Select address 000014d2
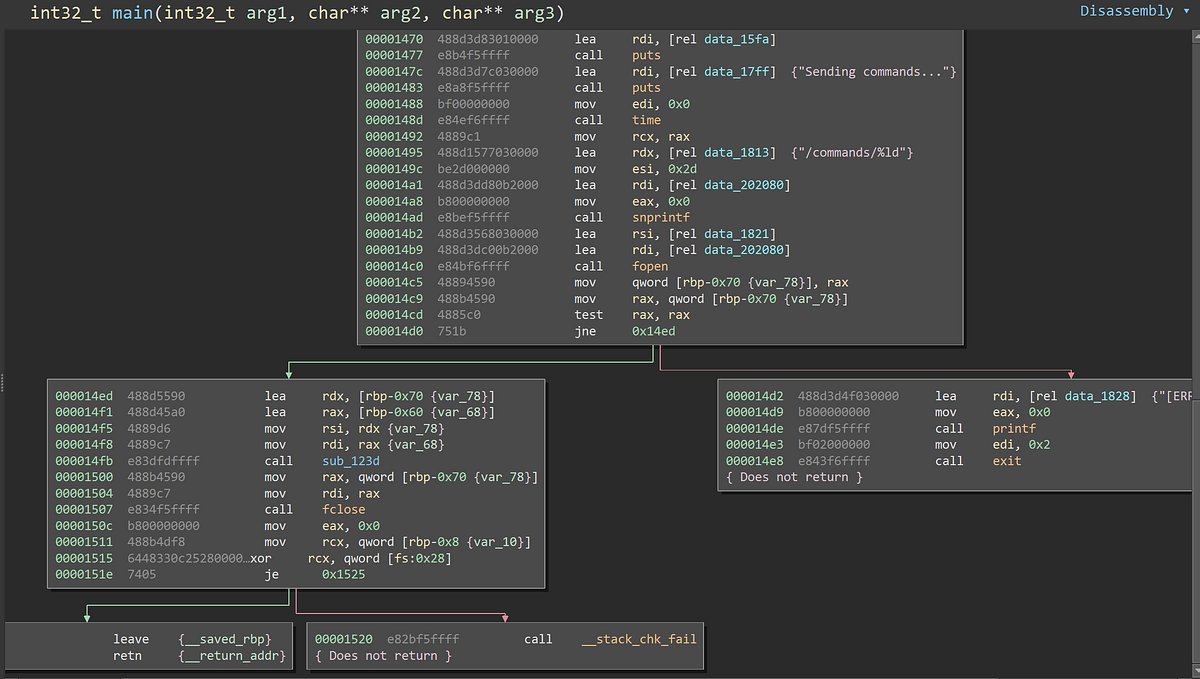 click(757, 396)
